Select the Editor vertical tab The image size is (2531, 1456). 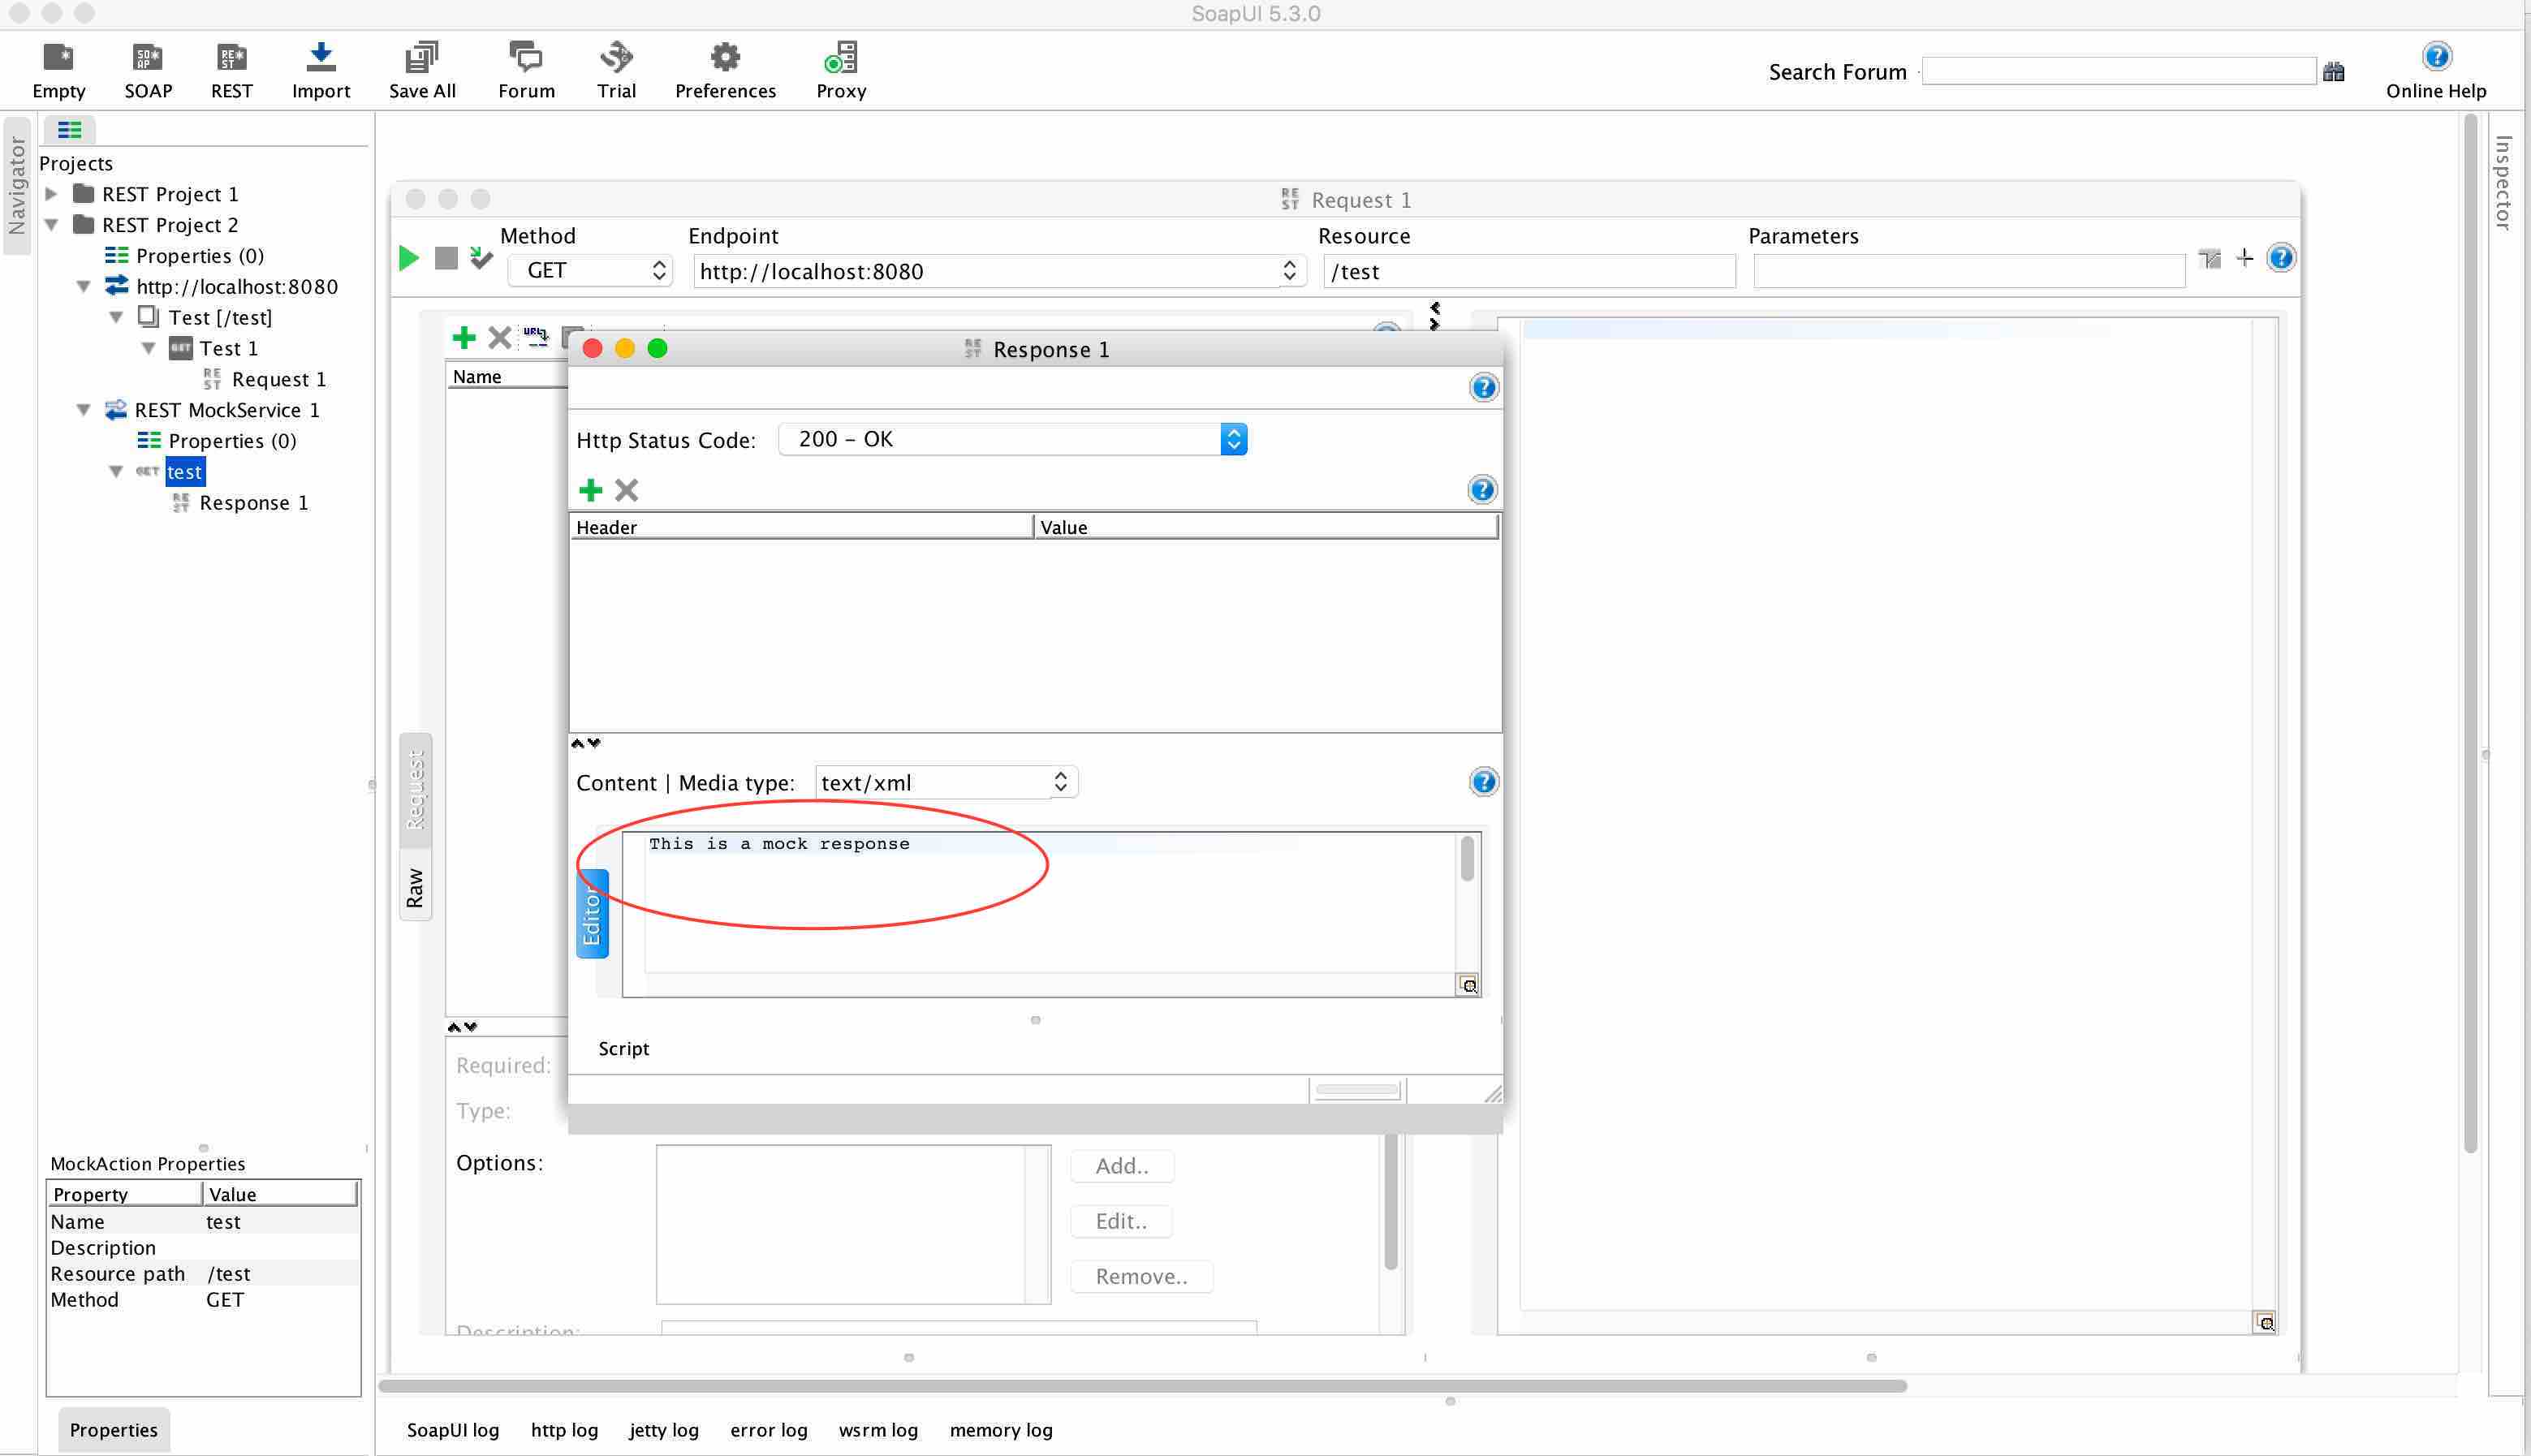592,915
